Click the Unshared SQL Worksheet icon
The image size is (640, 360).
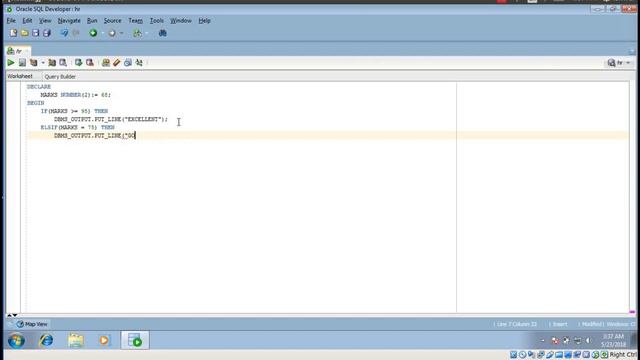coord(106,62)
